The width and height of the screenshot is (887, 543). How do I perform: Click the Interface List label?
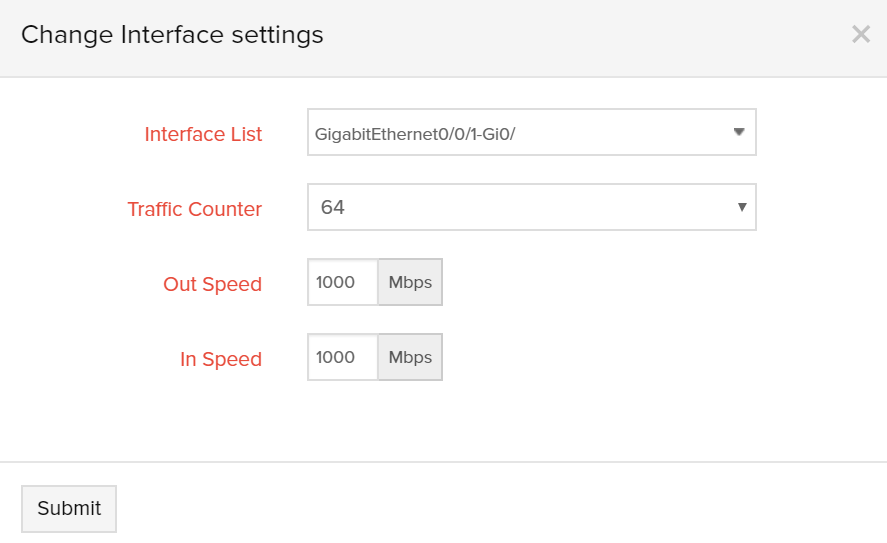point(203,134)
